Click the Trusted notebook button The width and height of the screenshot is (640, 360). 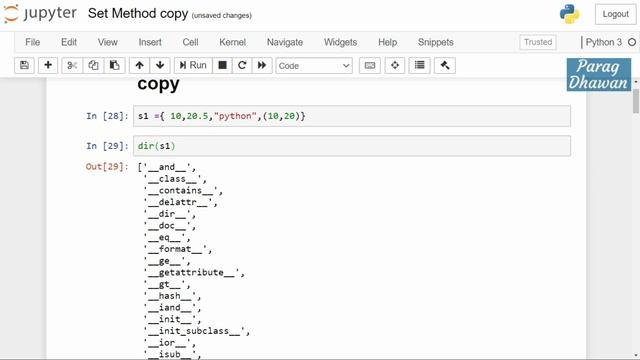tap(538, 42)
